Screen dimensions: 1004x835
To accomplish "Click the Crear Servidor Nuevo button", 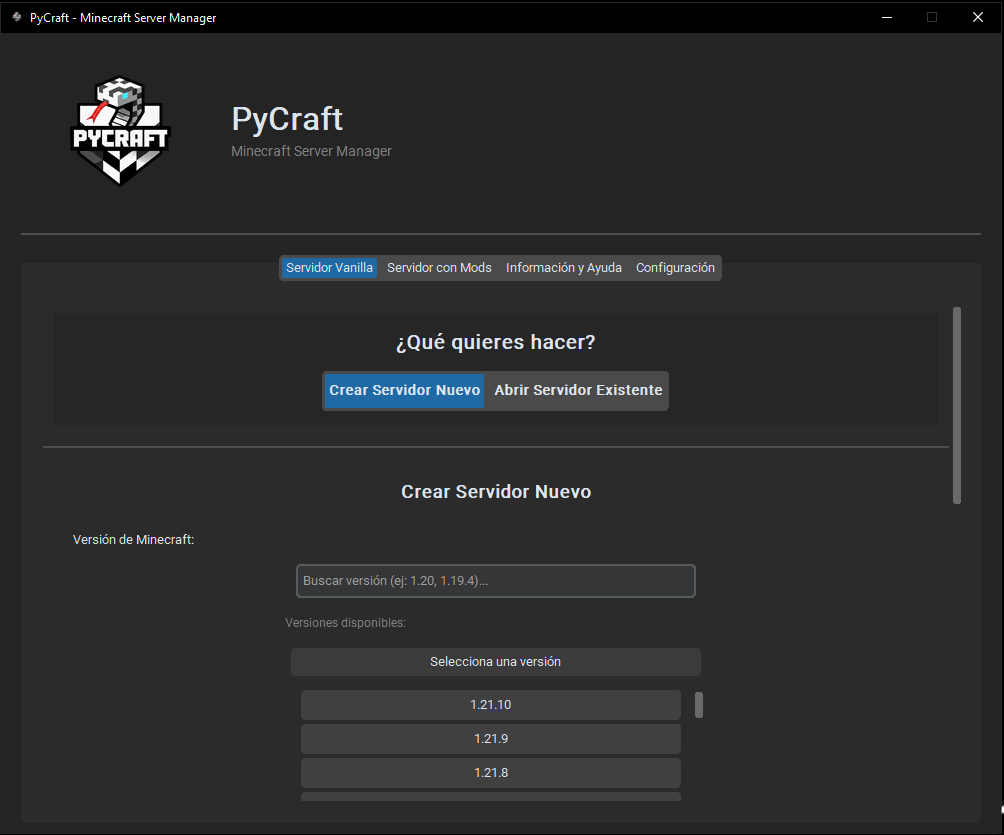I will pos(403,390).
